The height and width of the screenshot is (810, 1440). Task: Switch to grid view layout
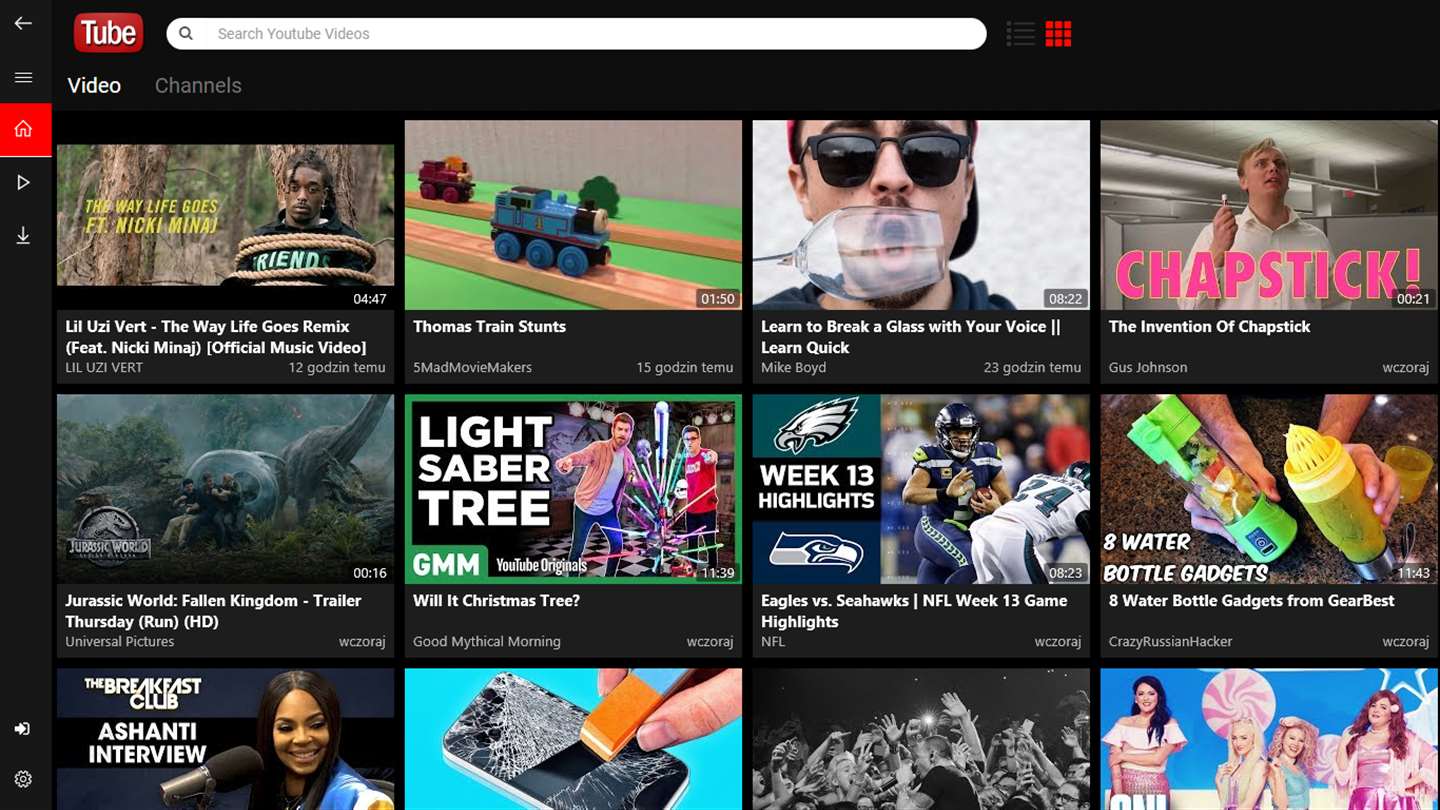coord(1058,33)
